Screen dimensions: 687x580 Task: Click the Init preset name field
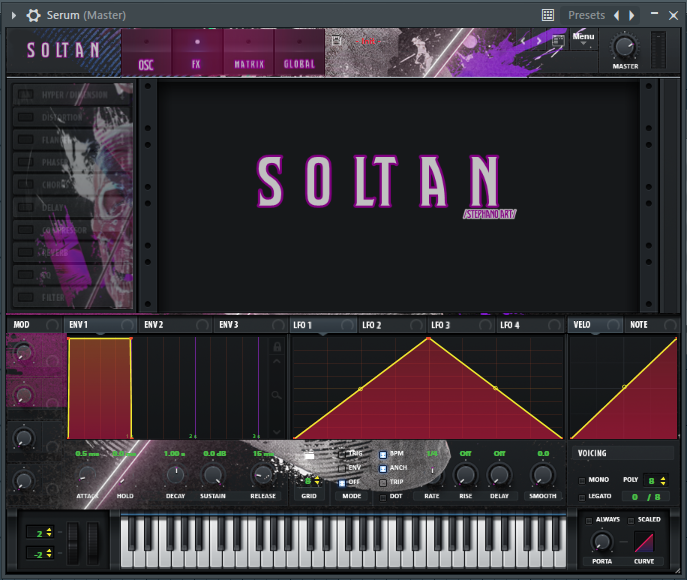(368, 41)
